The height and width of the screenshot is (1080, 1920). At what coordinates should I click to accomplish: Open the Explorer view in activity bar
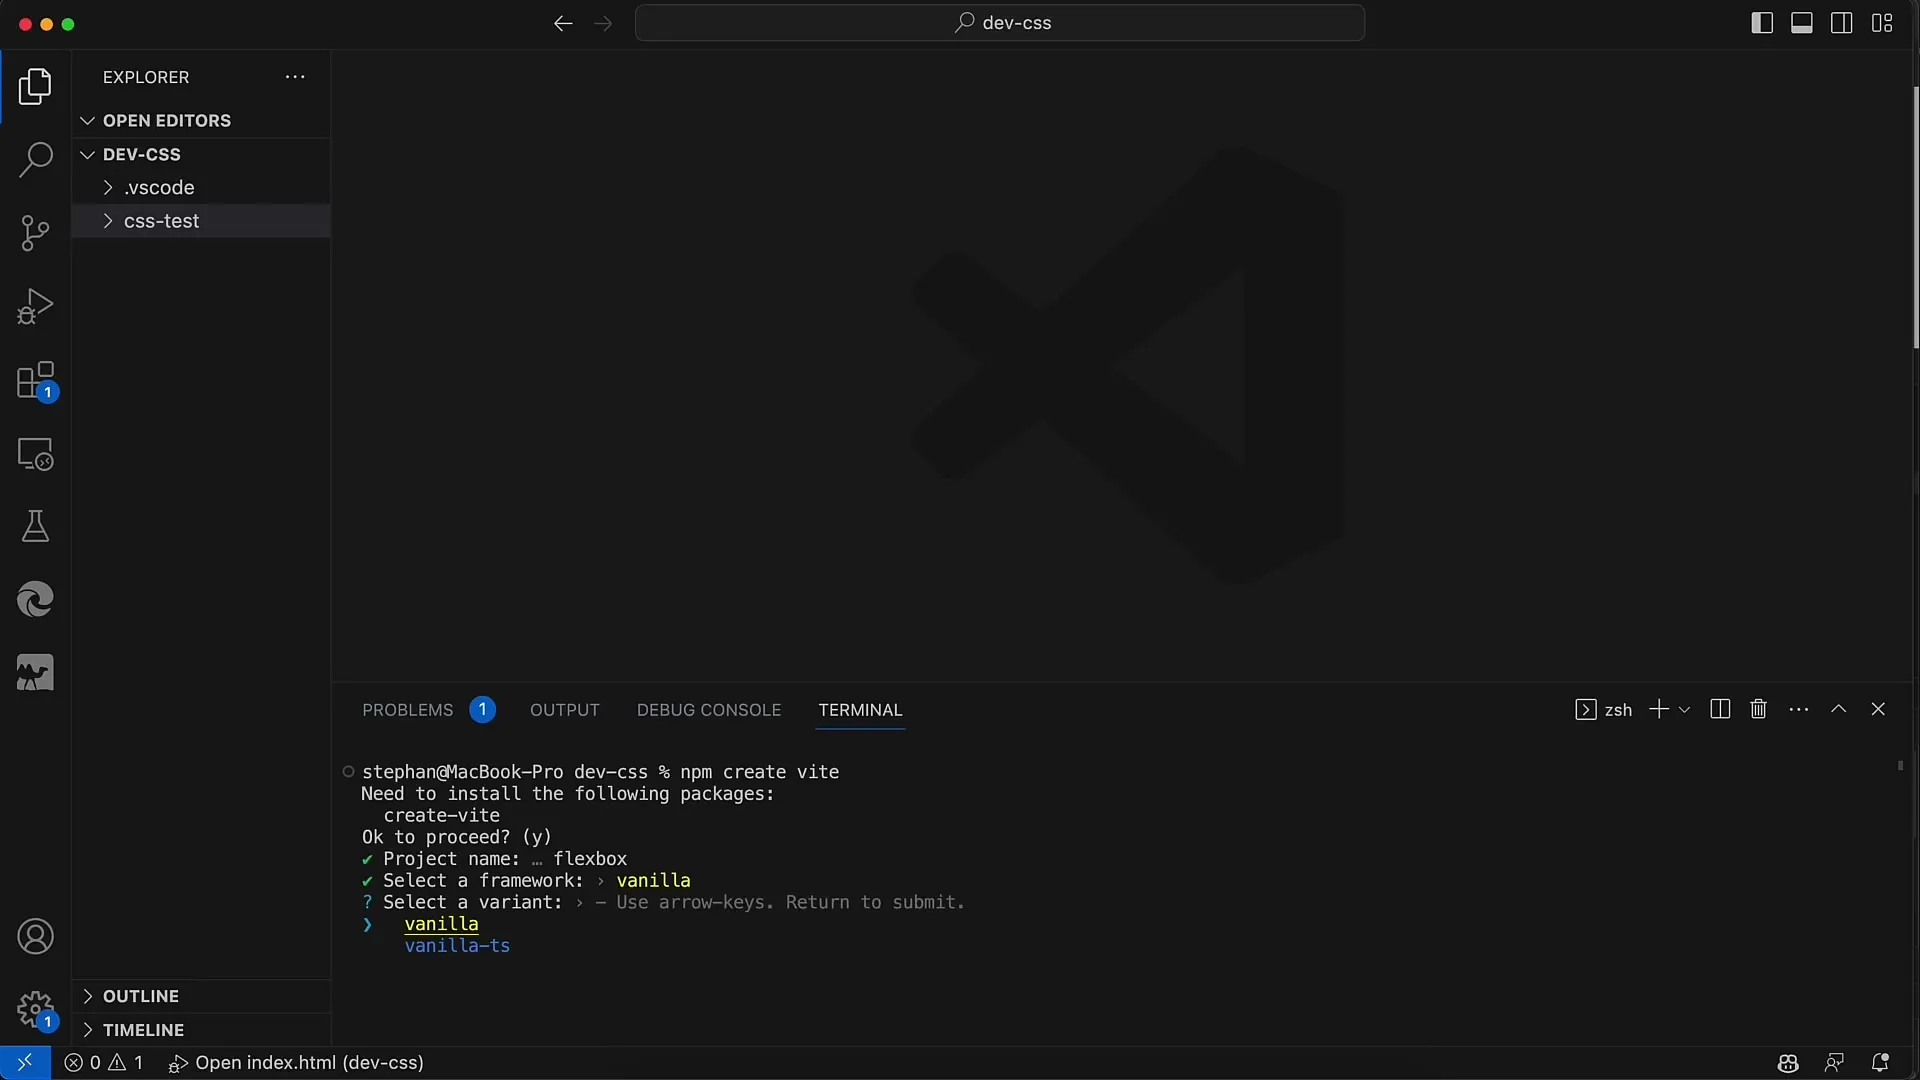(35, 87)
